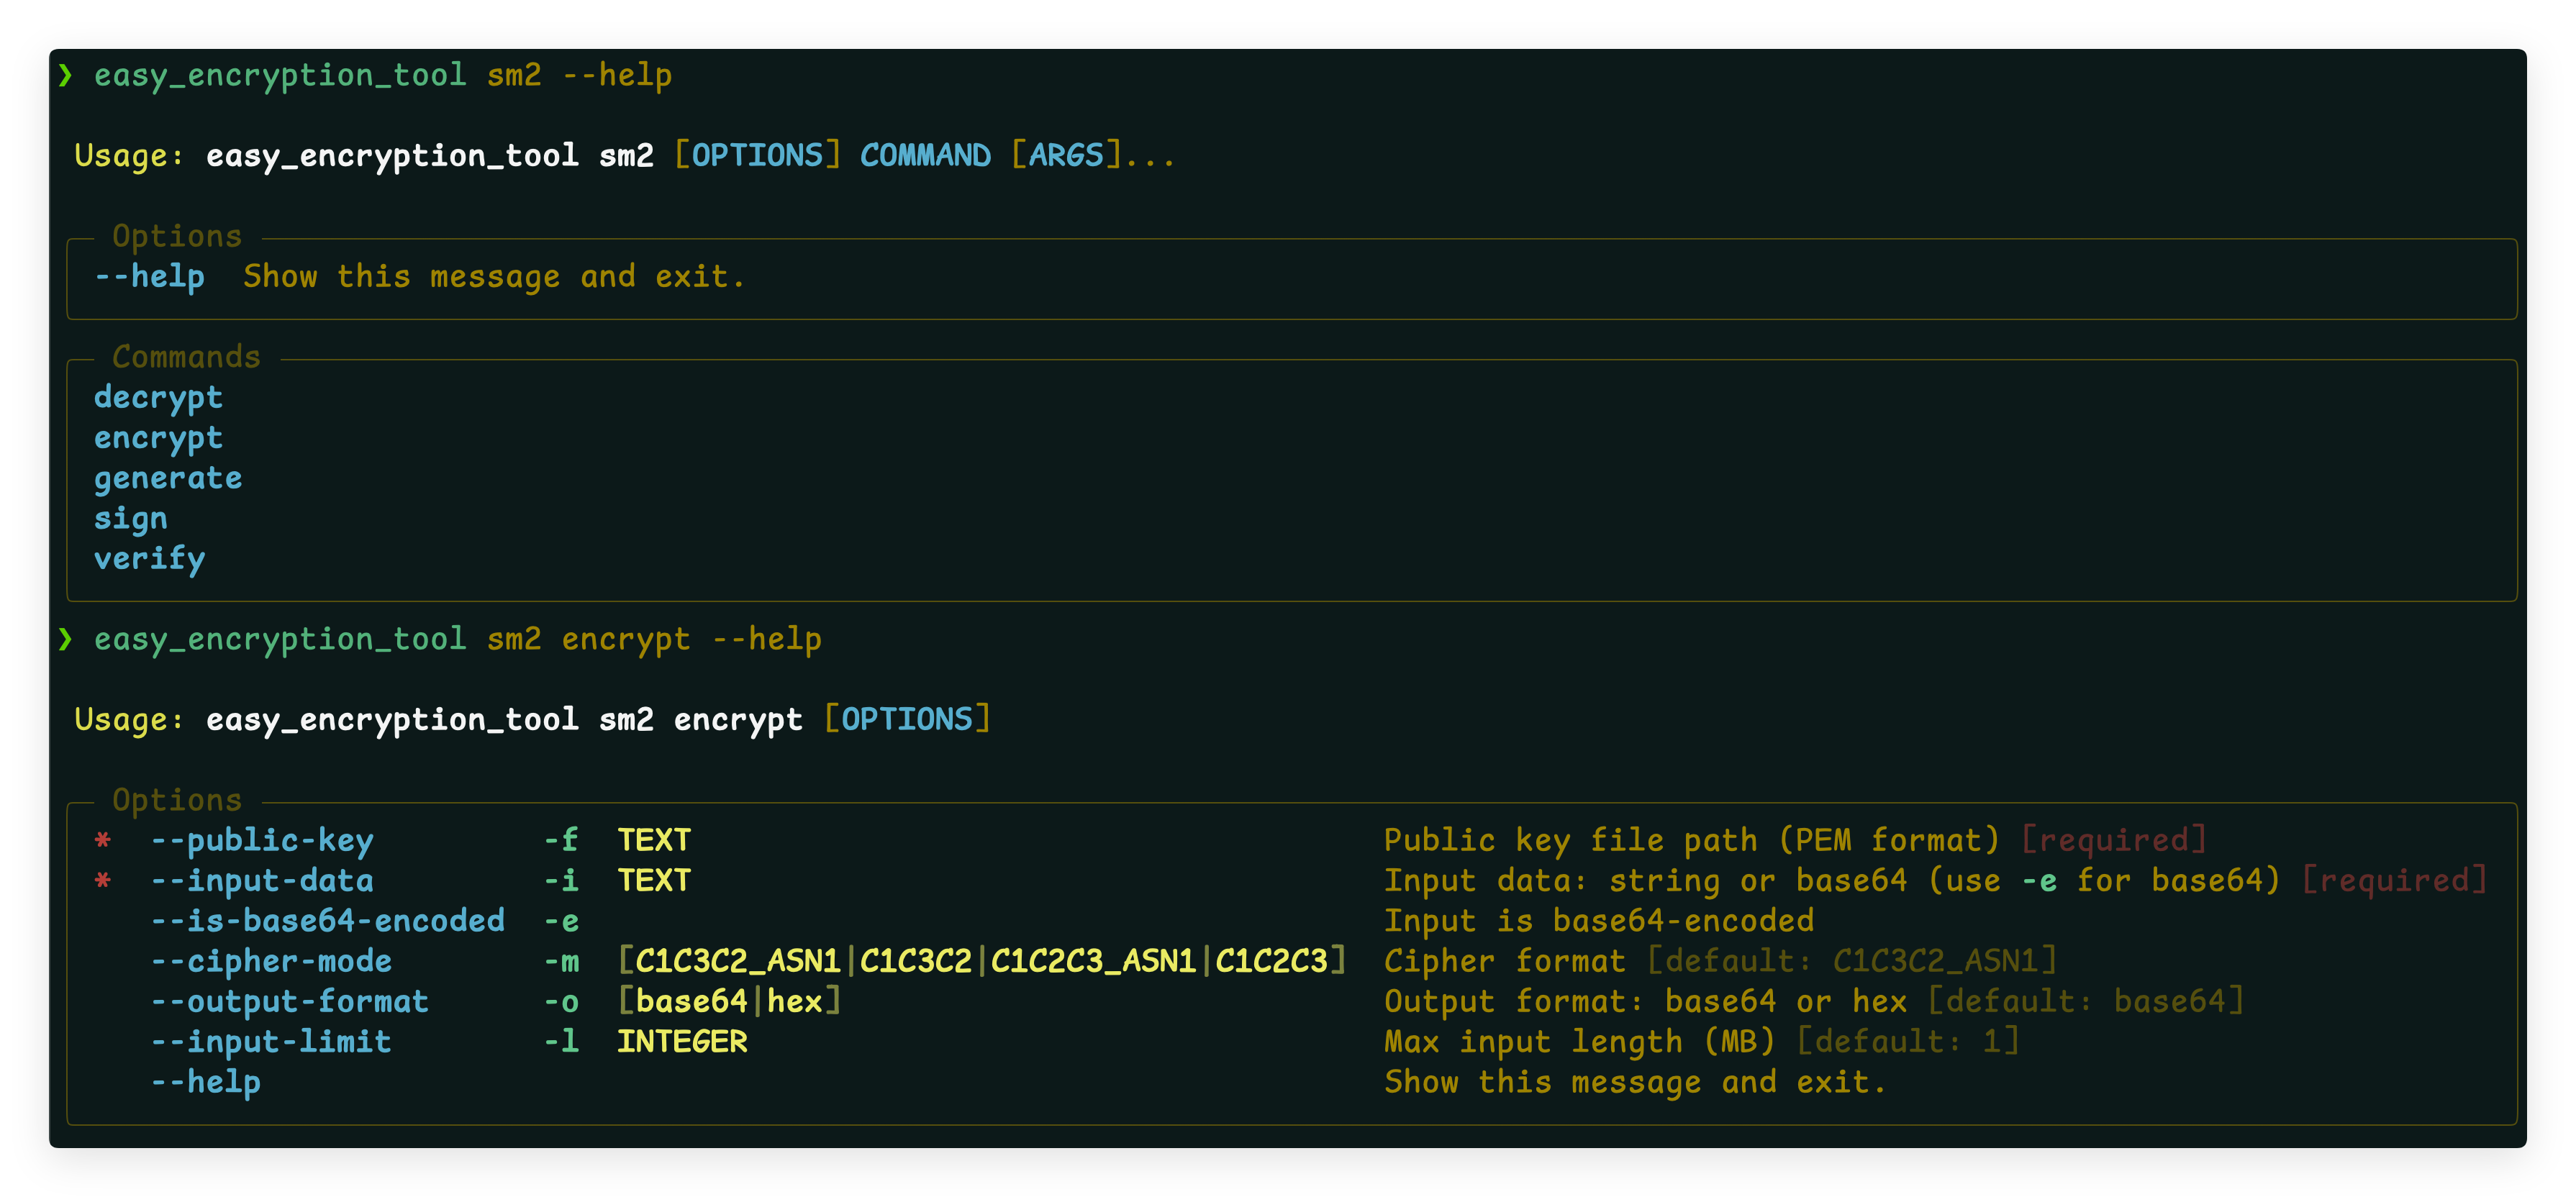Image resolution: width=2576 pixels, height=1197 pixels.
Task: Click the decrypt command
Action: click(x=158, y=398)
